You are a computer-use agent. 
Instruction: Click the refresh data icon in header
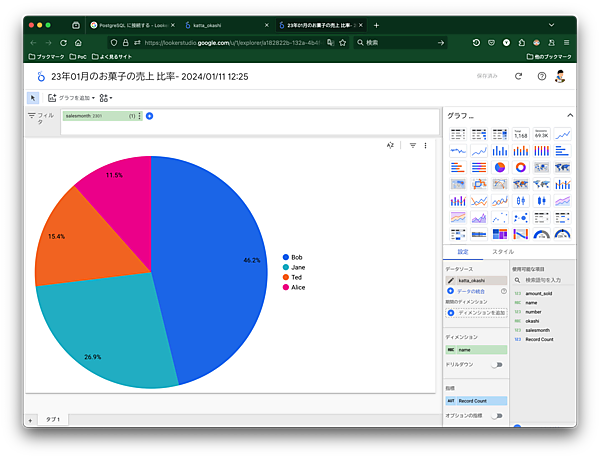pos(519,75)
